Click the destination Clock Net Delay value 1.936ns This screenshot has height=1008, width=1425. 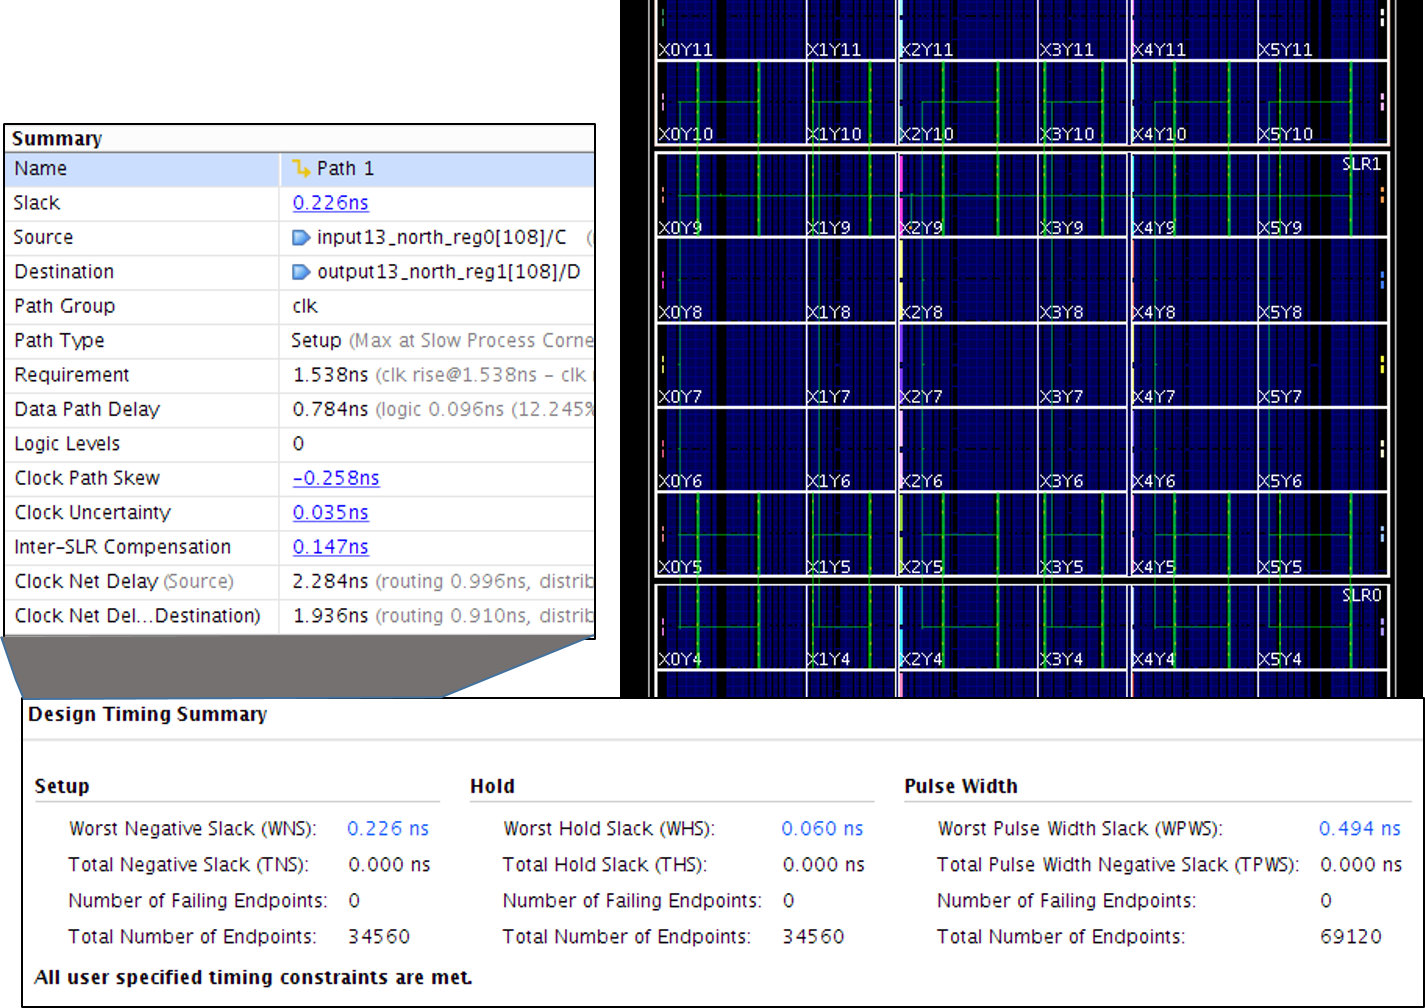pyautogui.click(x=331, y=616)
